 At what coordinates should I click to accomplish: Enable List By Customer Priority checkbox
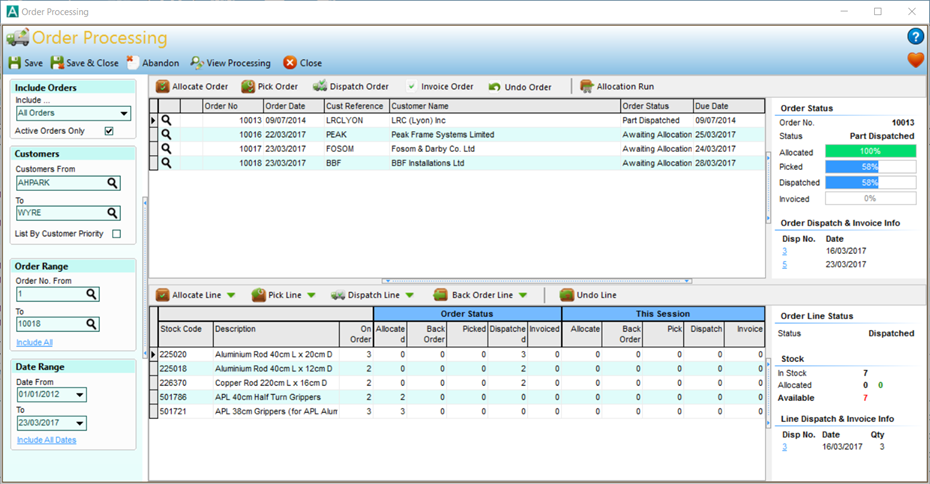[x=116, y=234]
